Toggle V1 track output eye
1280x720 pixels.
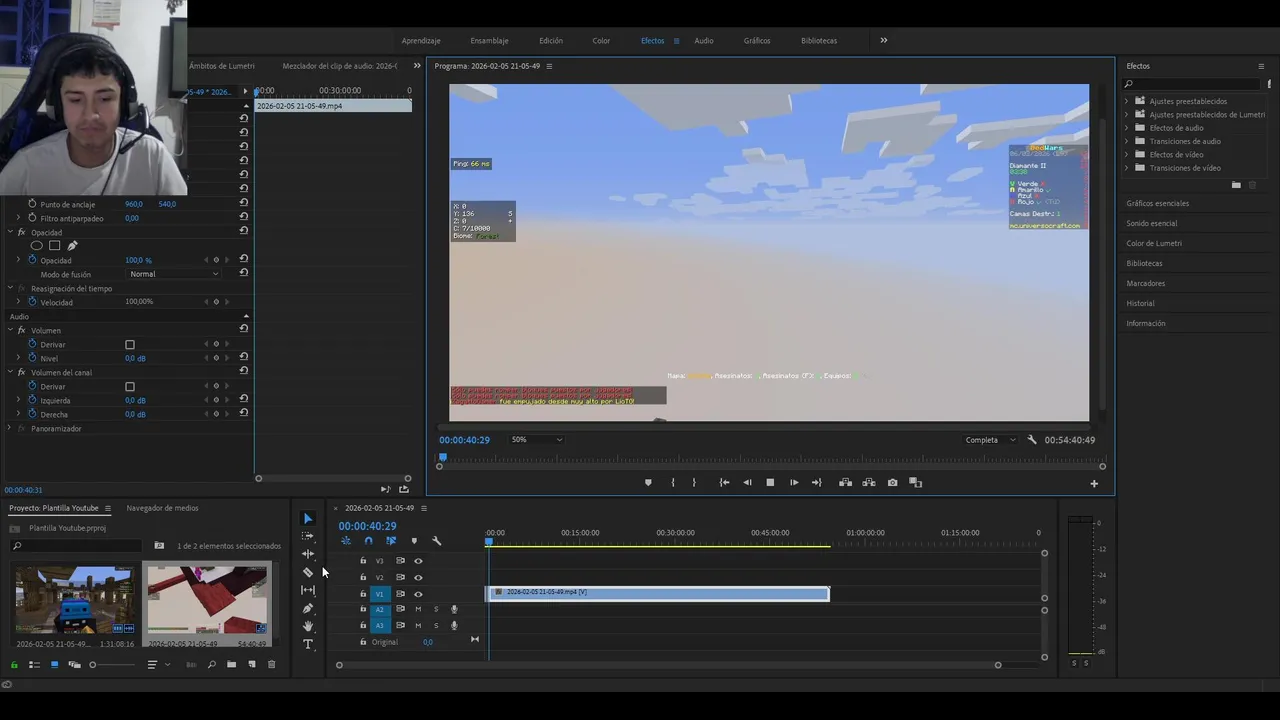(418, 594)
